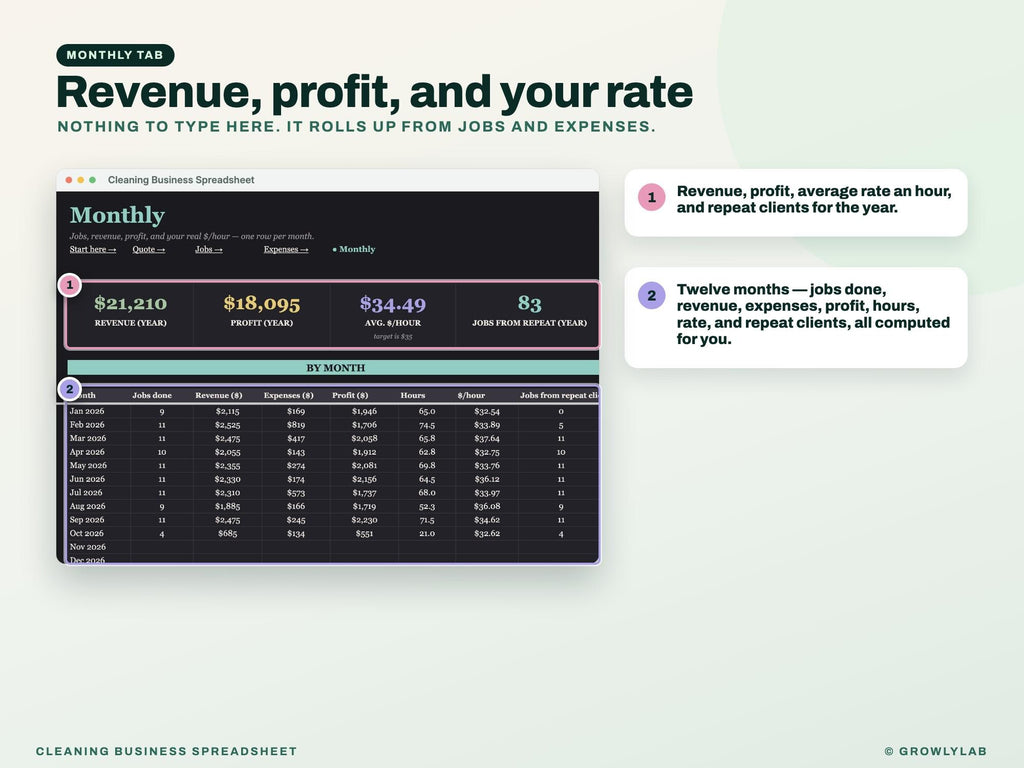Click the 'Profit ($)' column header
Screen dimensions: 1024x768
350,395
